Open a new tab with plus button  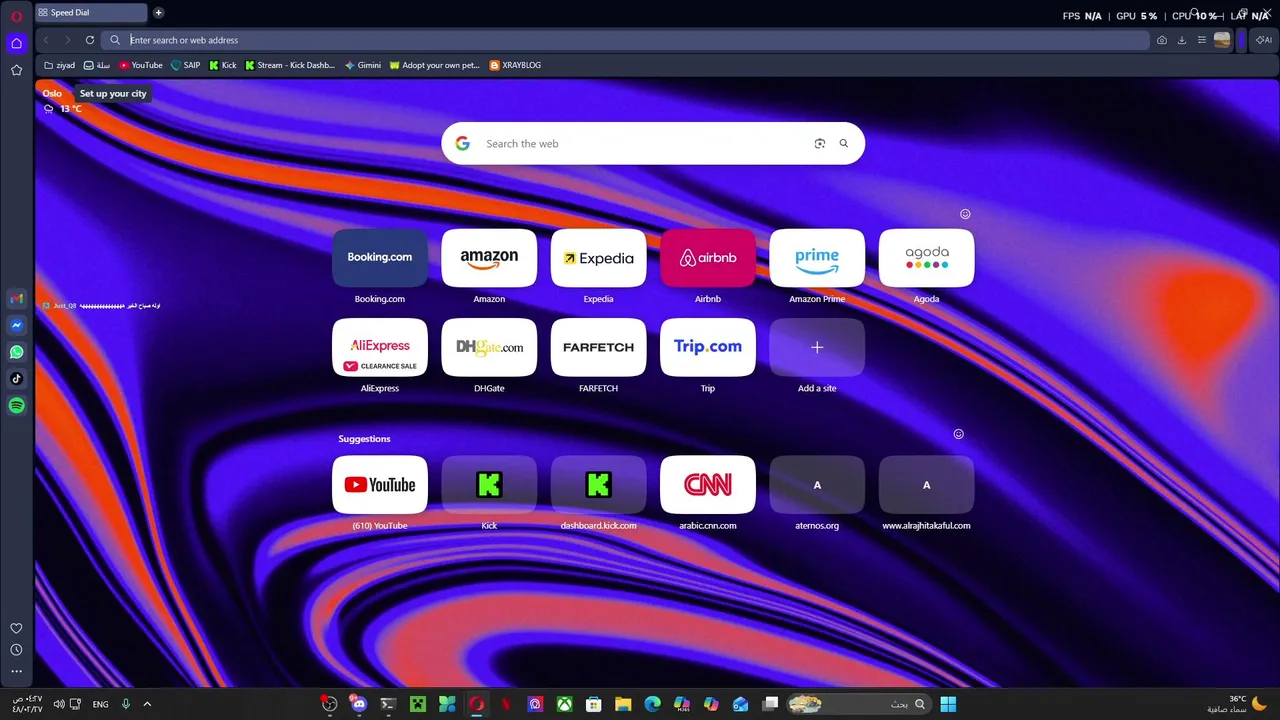click(158, 13)
